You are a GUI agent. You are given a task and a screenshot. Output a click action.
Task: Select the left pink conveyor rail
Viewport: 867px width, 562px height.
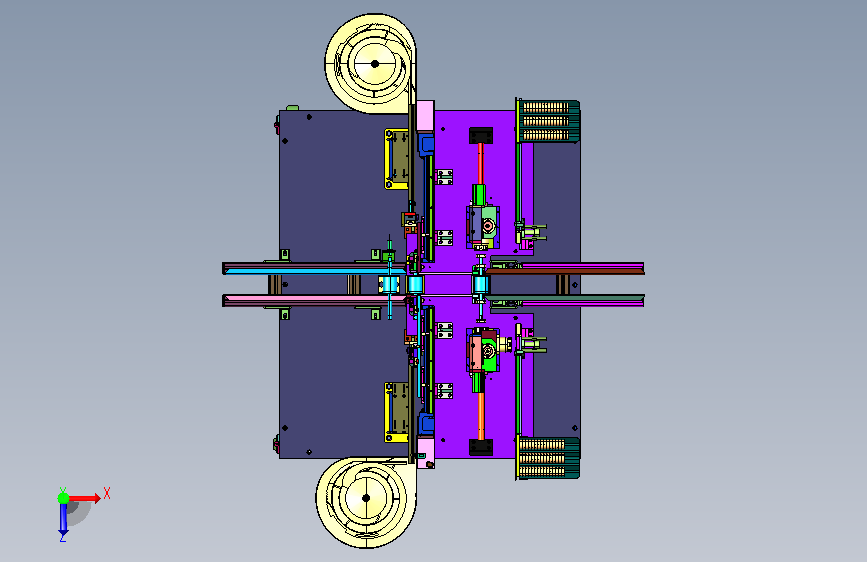tap(315, 299)
